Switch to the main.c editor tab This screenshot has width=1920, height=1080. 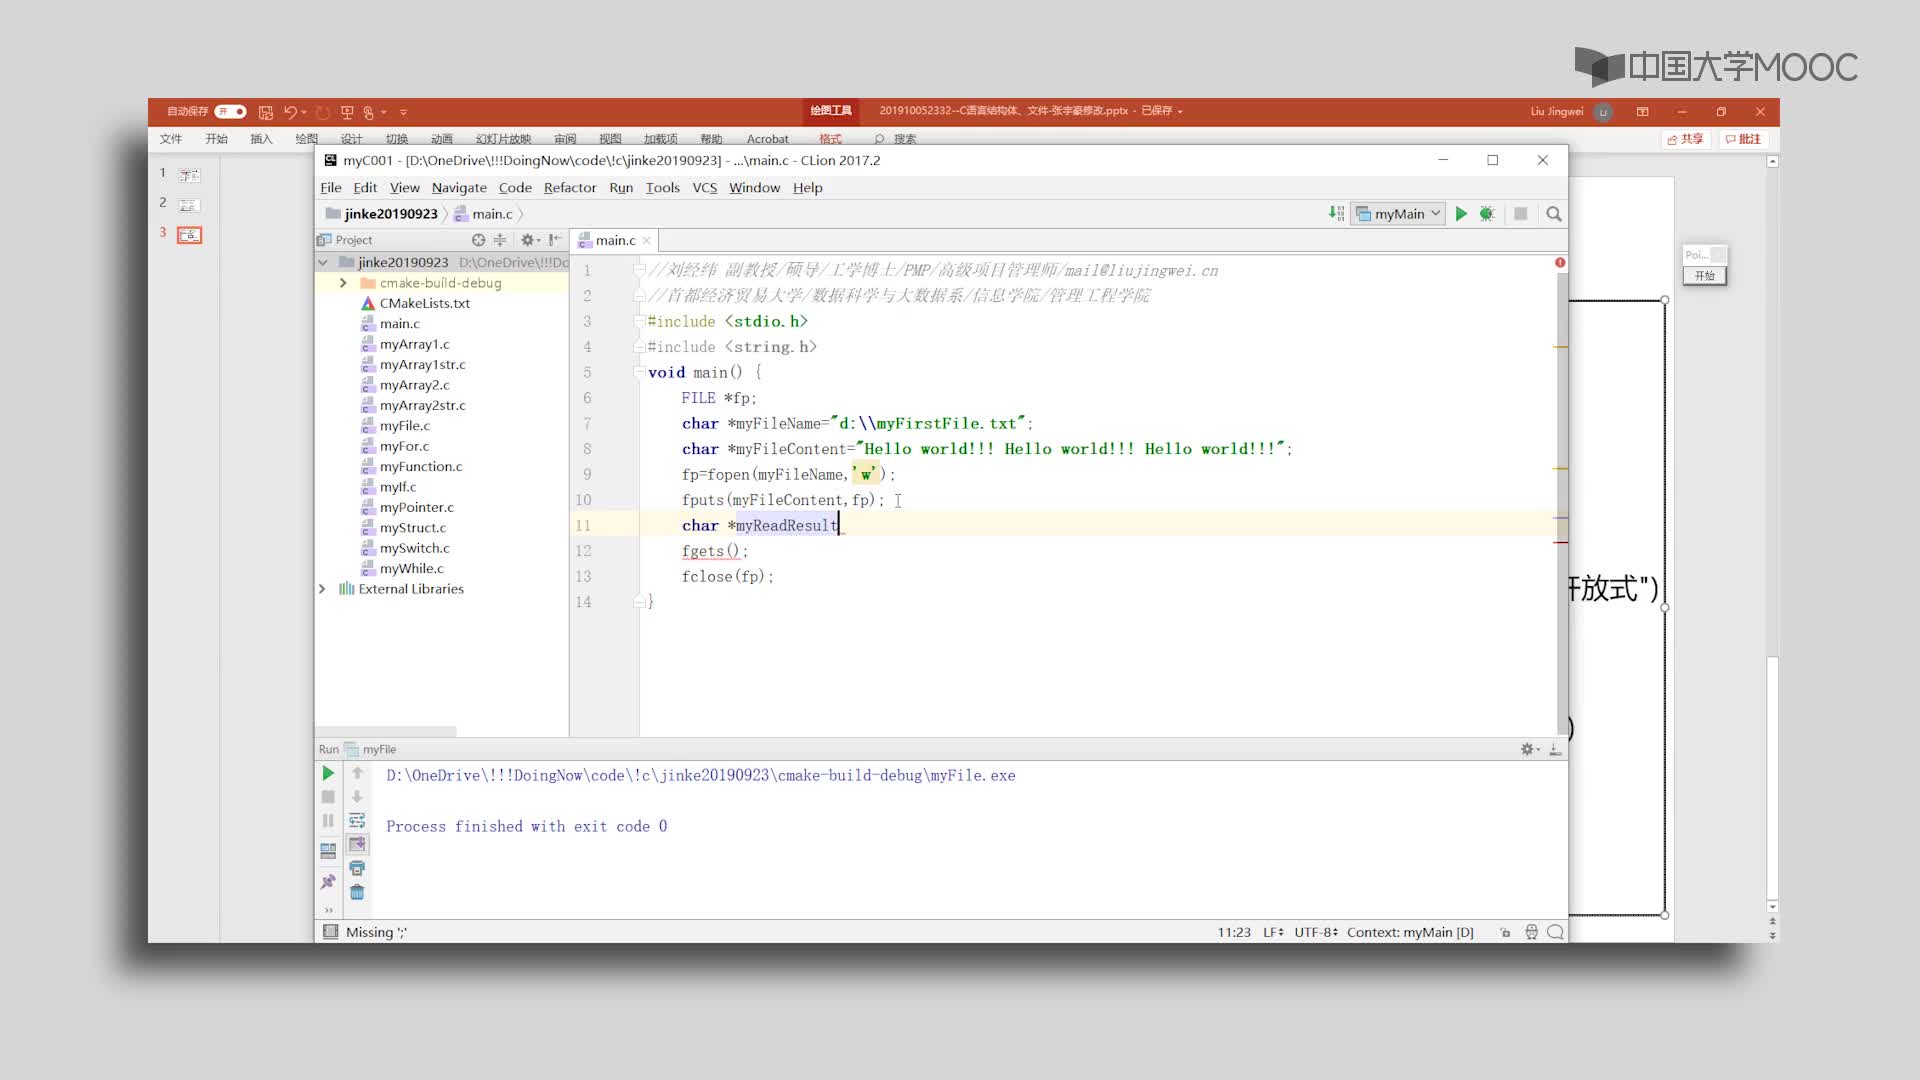pyautogui.click(x=614, y=240)
